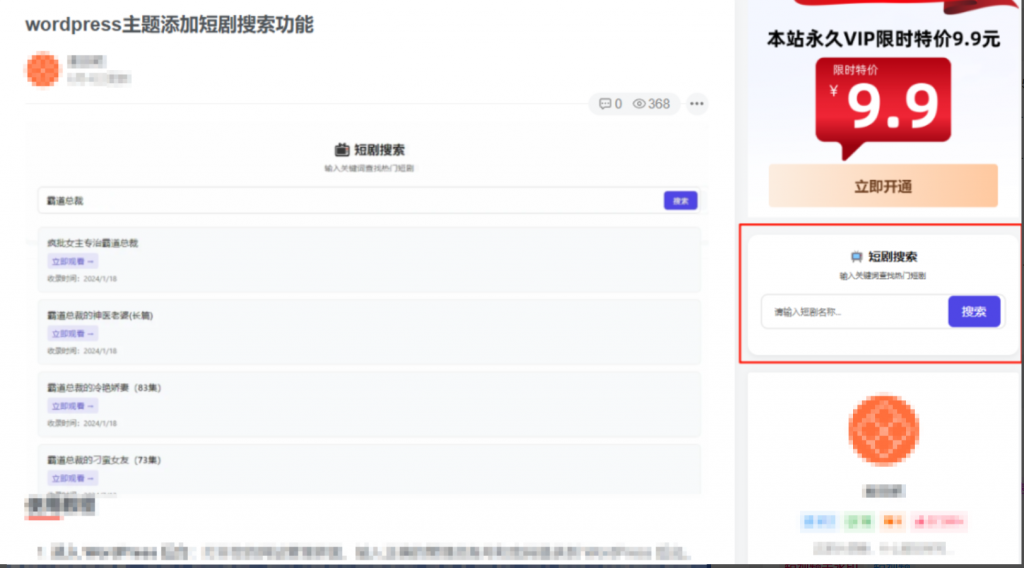Click the 搜索 button in sidebar search widget
Viewport: 1024px width, 568px height.
974,311
